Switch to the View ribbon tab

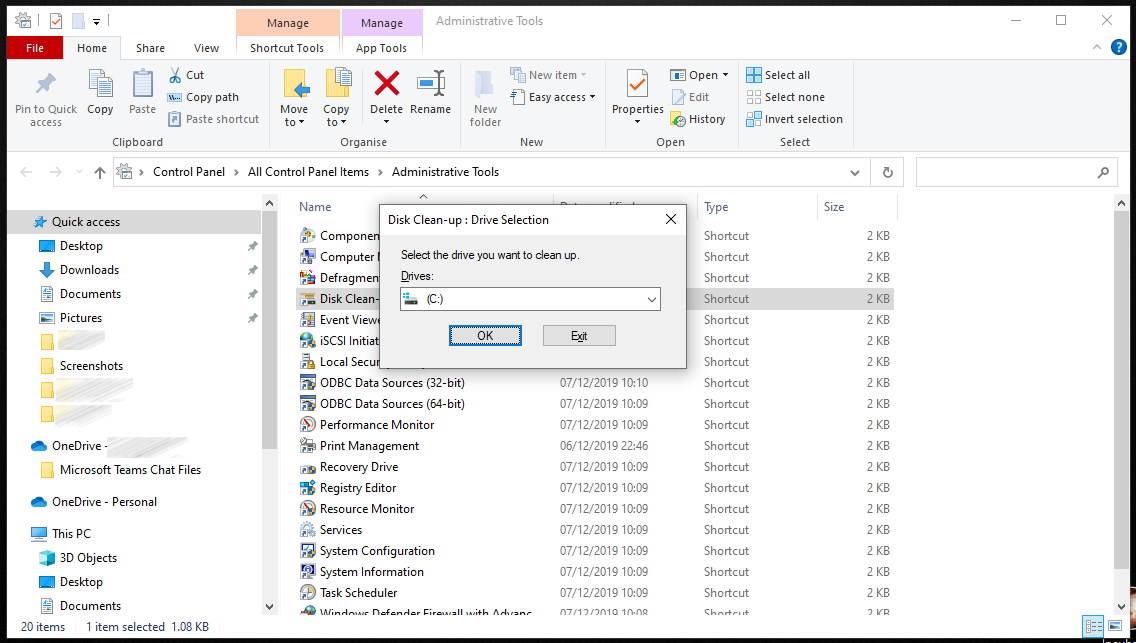(206, 47)
